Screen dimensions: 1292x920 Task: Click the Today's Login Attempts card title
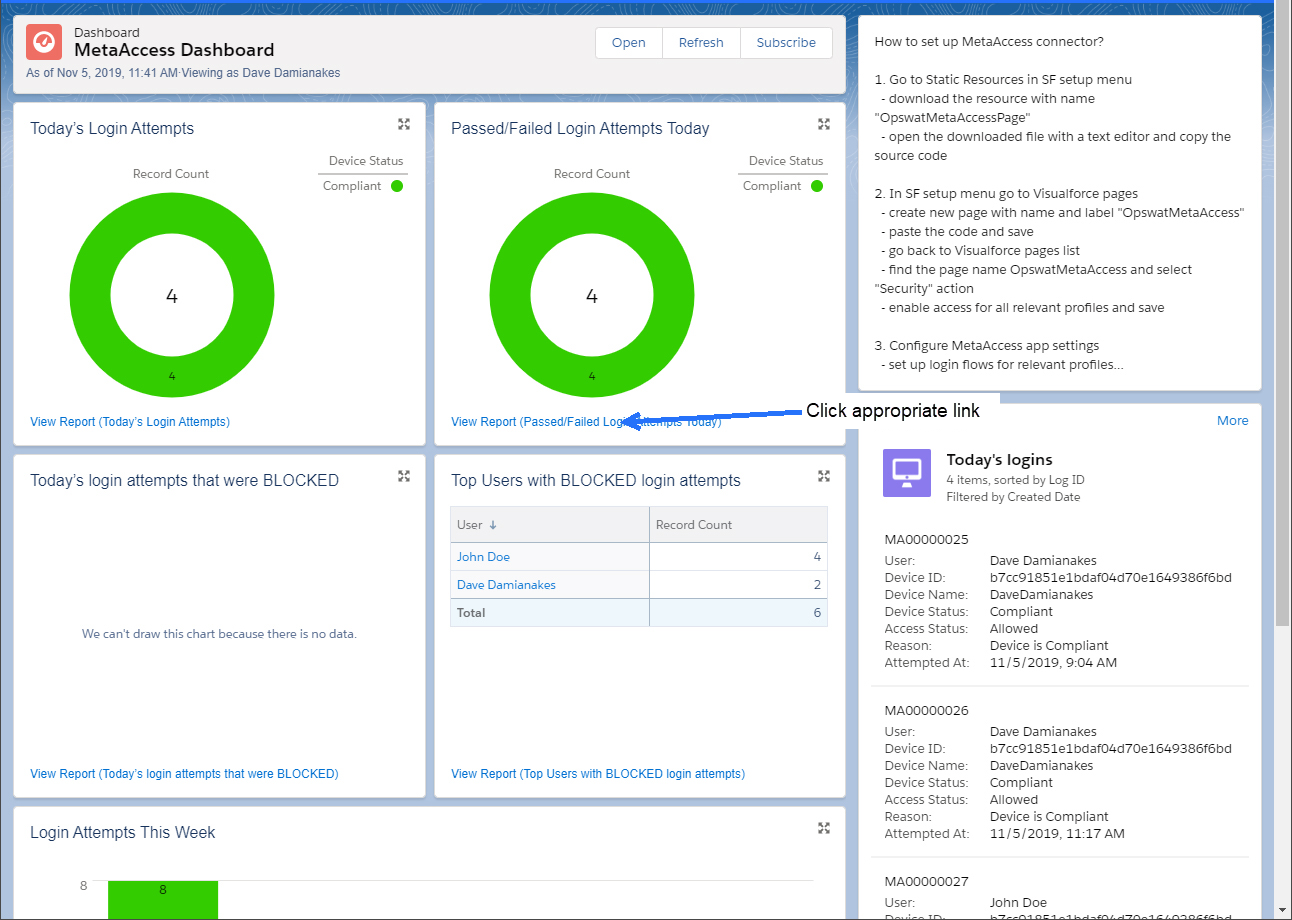pyautogui.click(x=112, y=128)
